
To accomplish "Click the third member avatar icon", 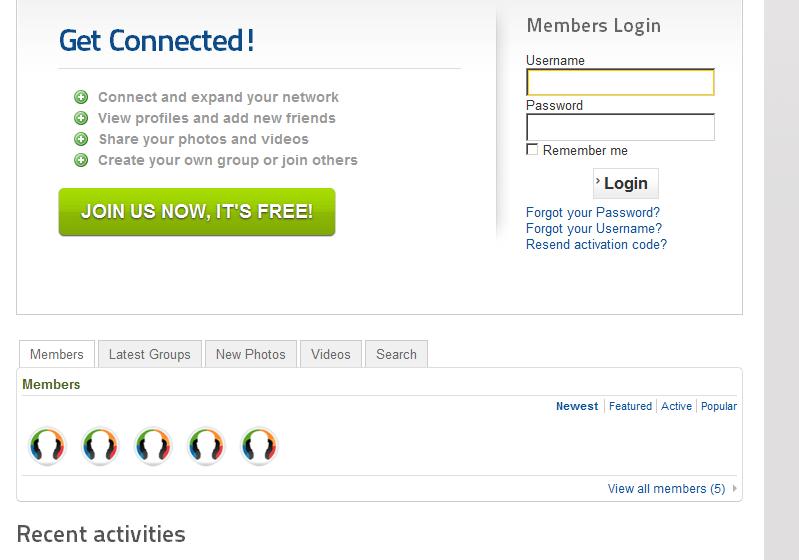I will (153, 446).
